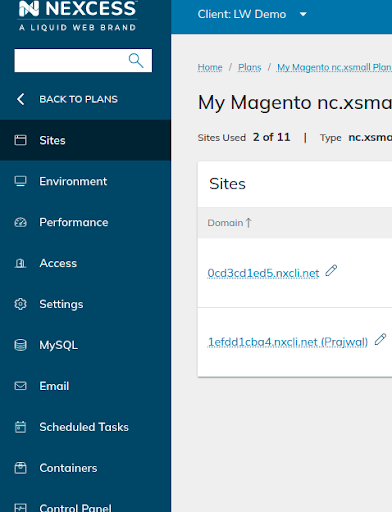This screenshot has width=392, height=512.
Task: Click the Access building icon
Action: coord(20,263)
